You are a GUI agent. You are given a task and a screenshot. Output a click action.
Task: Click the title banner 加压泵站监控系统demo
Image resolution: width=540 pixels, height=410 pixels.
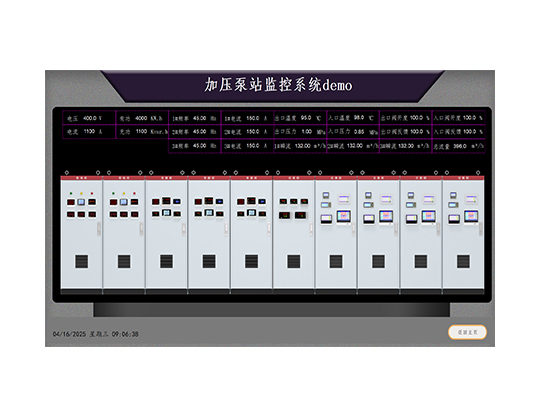pyautogui.click(x=278, y=85)
